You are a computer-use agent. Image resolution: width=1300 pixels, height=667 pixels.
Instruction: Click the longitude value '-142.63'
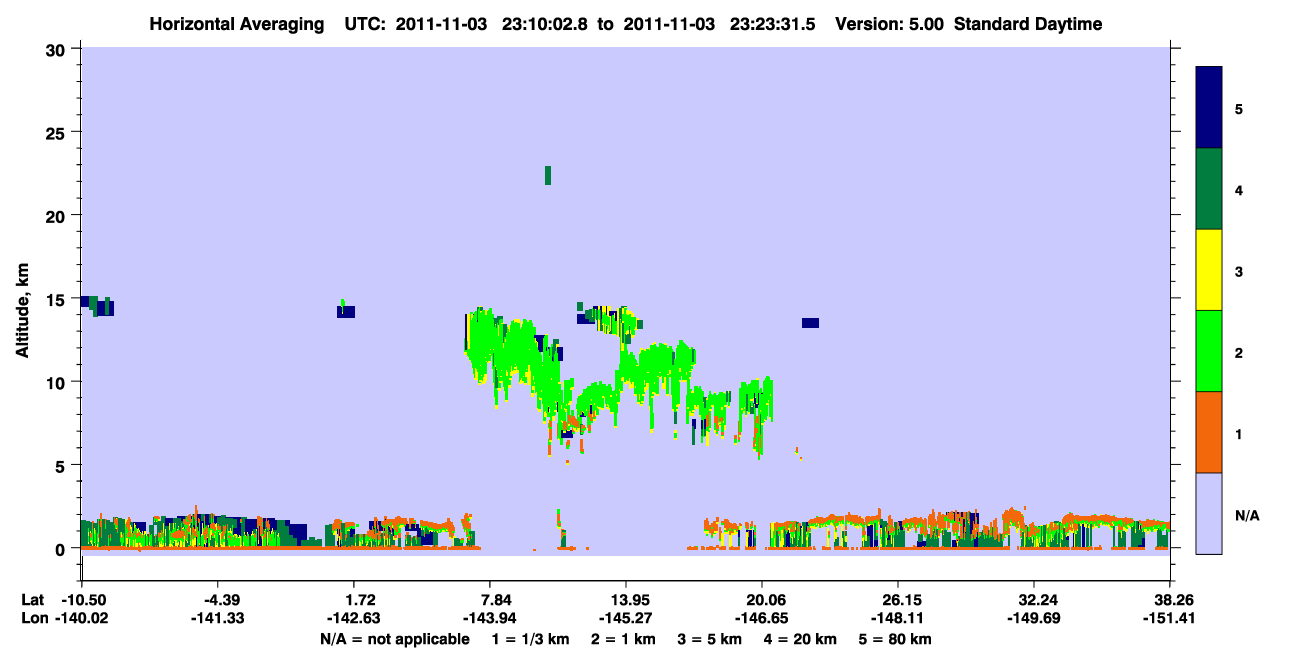pyautogui.click(x=354, y=619)
